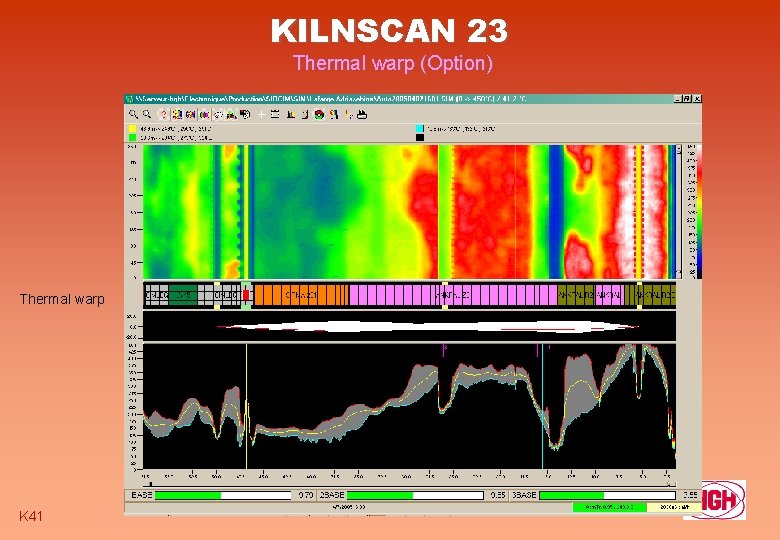Click the white thermal warp profile strip
This screenshot has width=780, height=540.
pyautogui.click(x=428, y=327)
